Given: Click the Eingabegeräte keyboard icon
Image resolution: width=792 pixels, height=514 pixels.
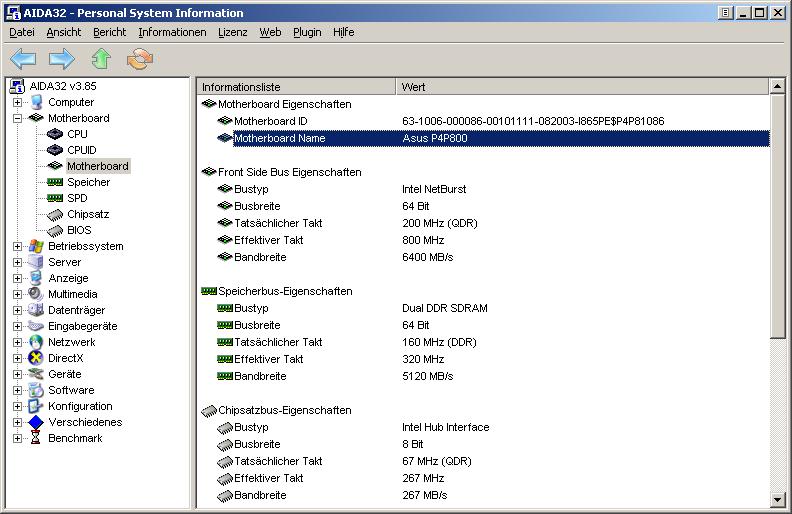Looking at the screenshot, I should coord(36,326).
